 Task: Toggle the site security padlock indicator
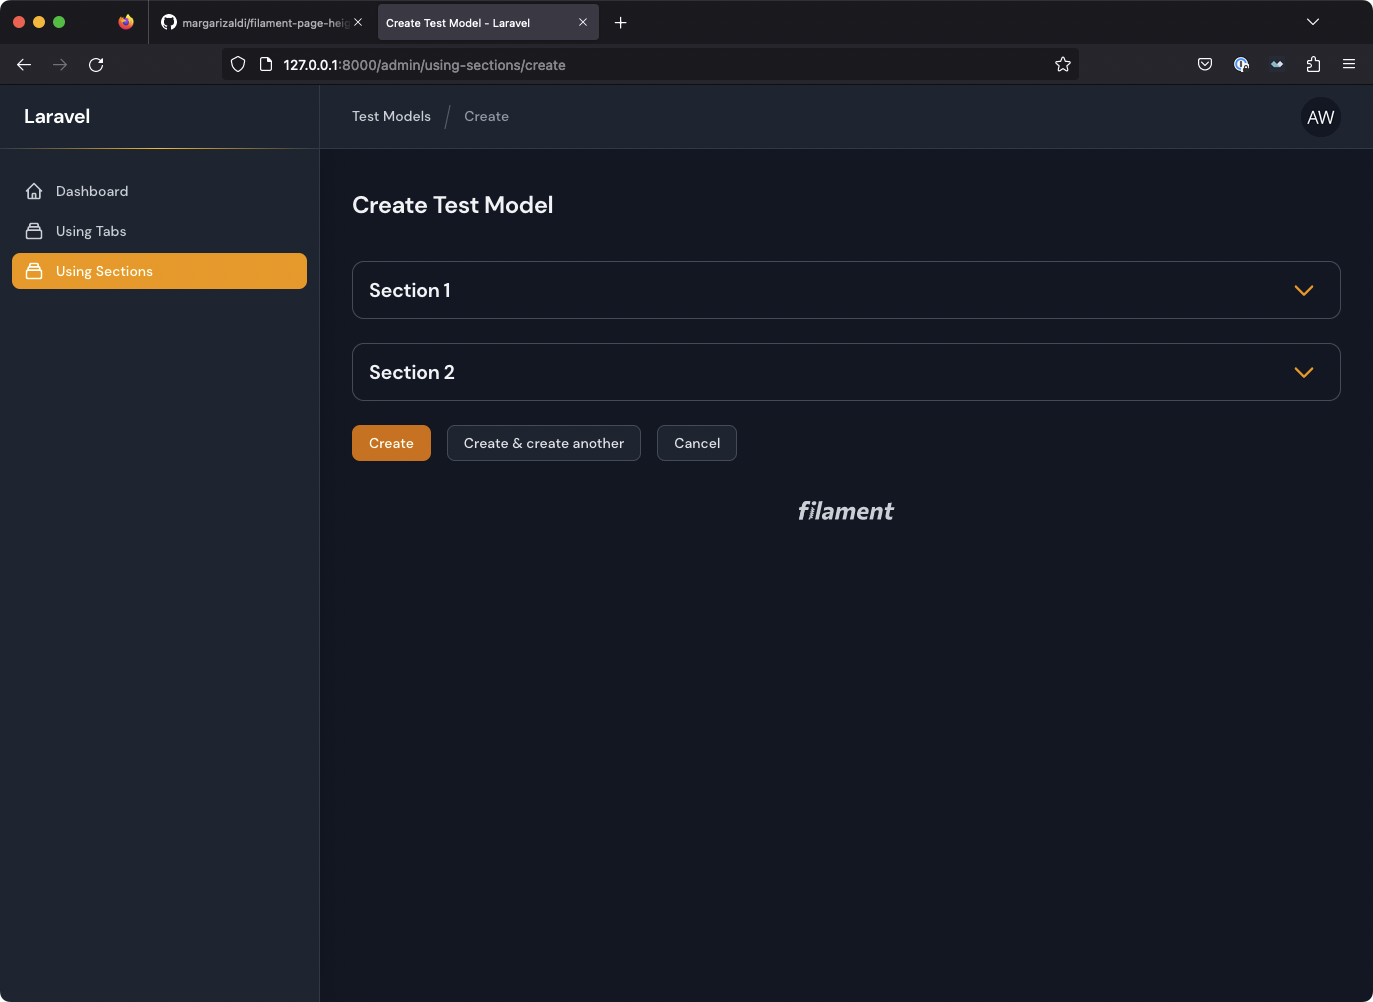[x=265, y=64]
